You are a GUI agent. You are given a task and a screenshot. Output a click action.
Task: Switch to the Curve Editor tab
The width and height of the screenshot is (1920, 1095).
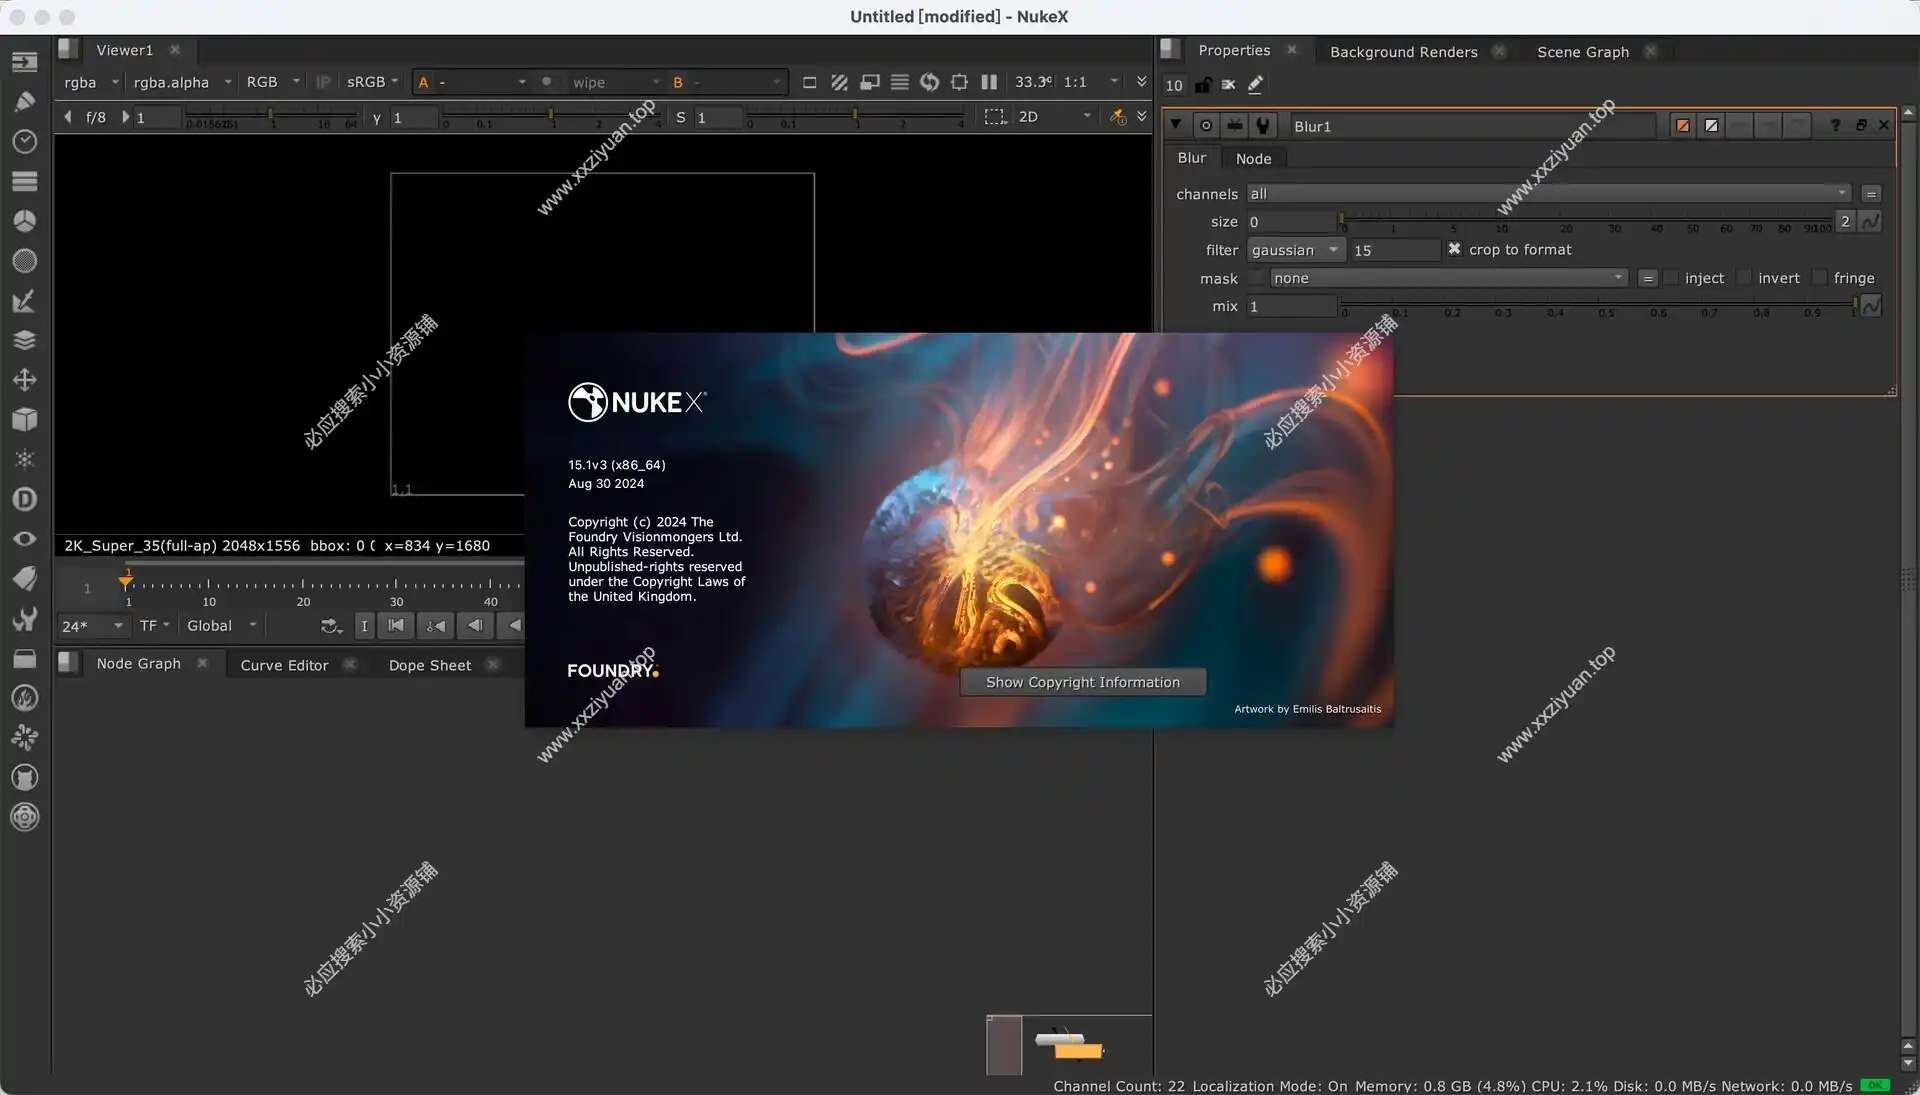pyautogui.click(x=284, y=665)
